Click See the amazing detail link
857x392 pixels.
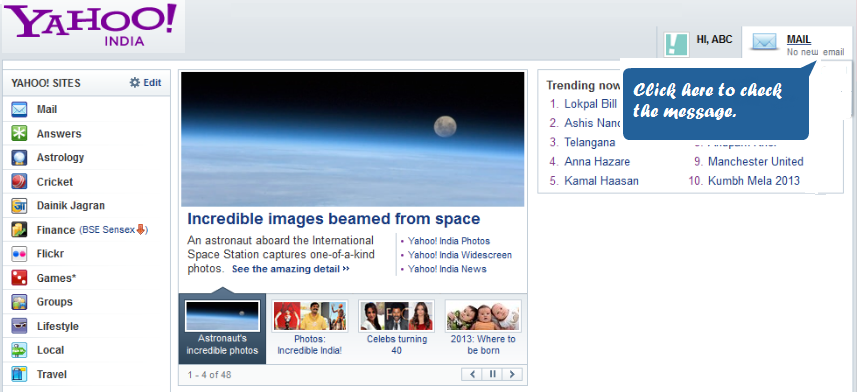[291, 269]
